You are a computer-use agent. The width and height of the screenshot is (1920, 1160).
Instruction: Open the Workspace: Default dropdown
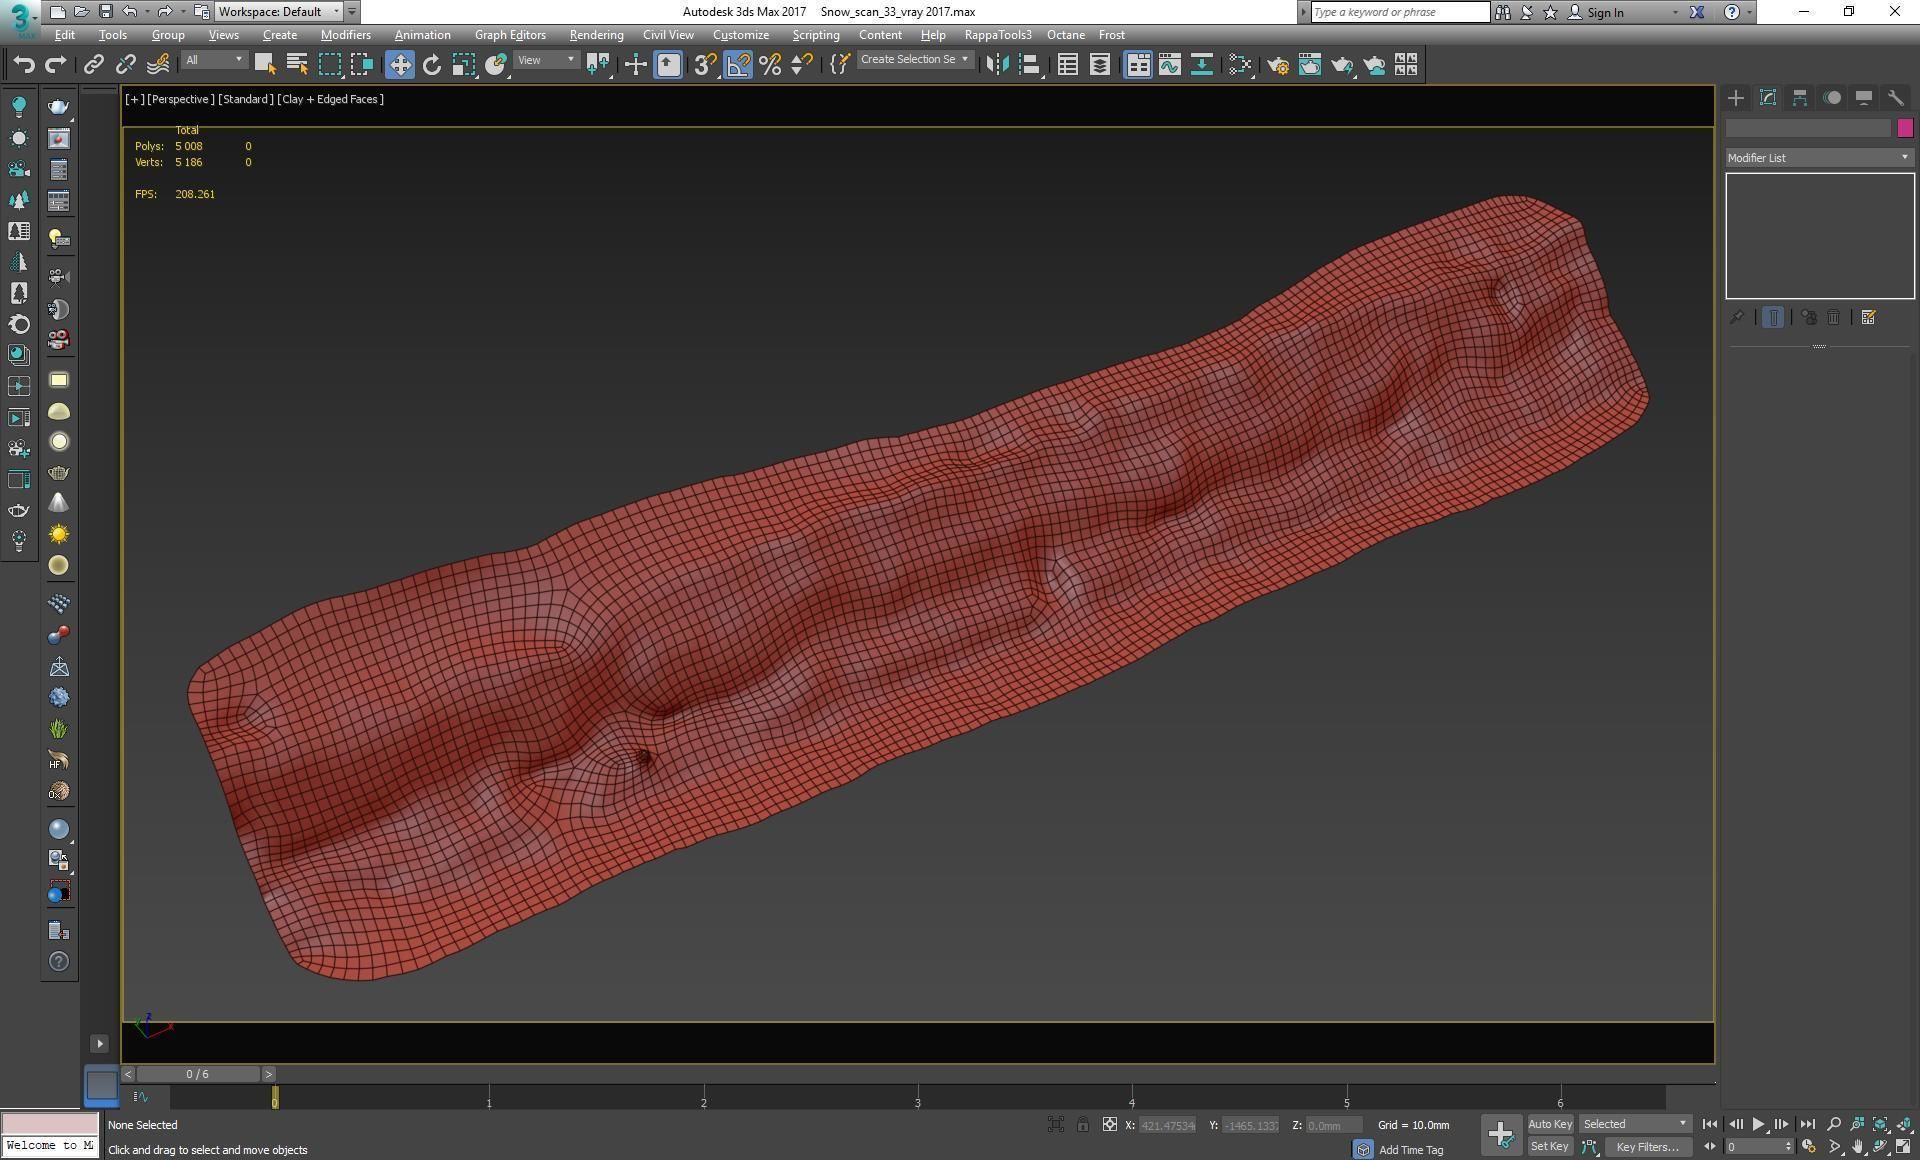click(279, 12)
